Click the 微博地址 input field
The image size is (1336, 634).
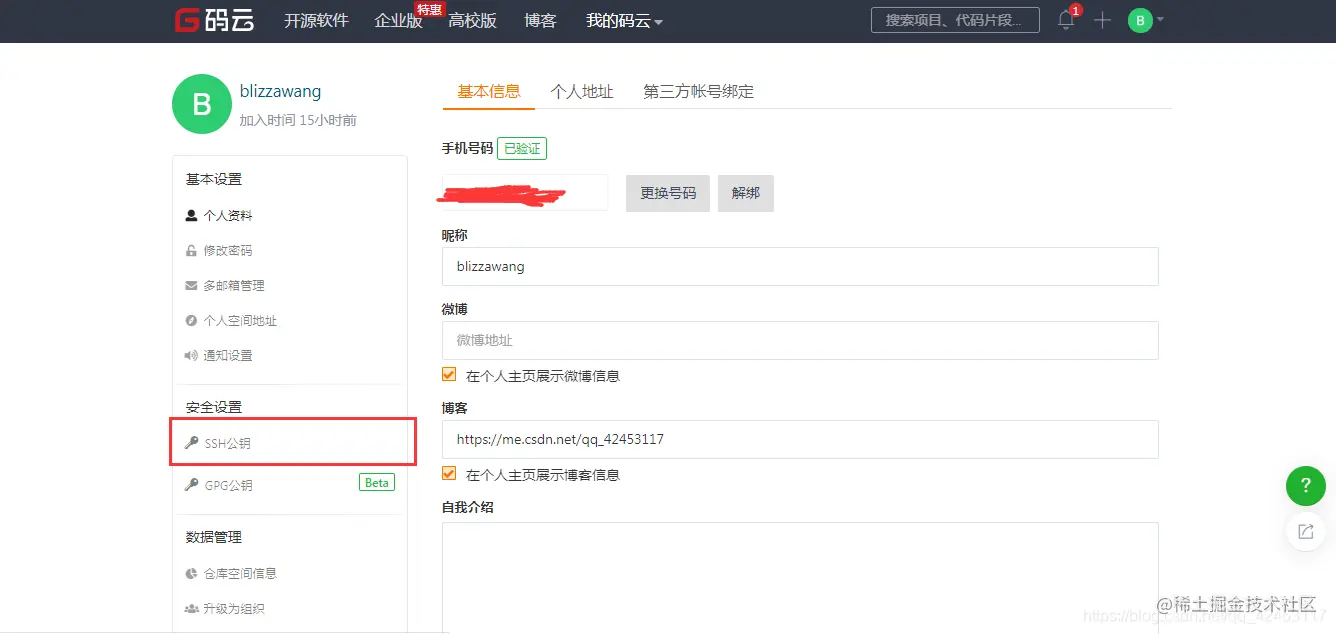(x=800, y=340)
